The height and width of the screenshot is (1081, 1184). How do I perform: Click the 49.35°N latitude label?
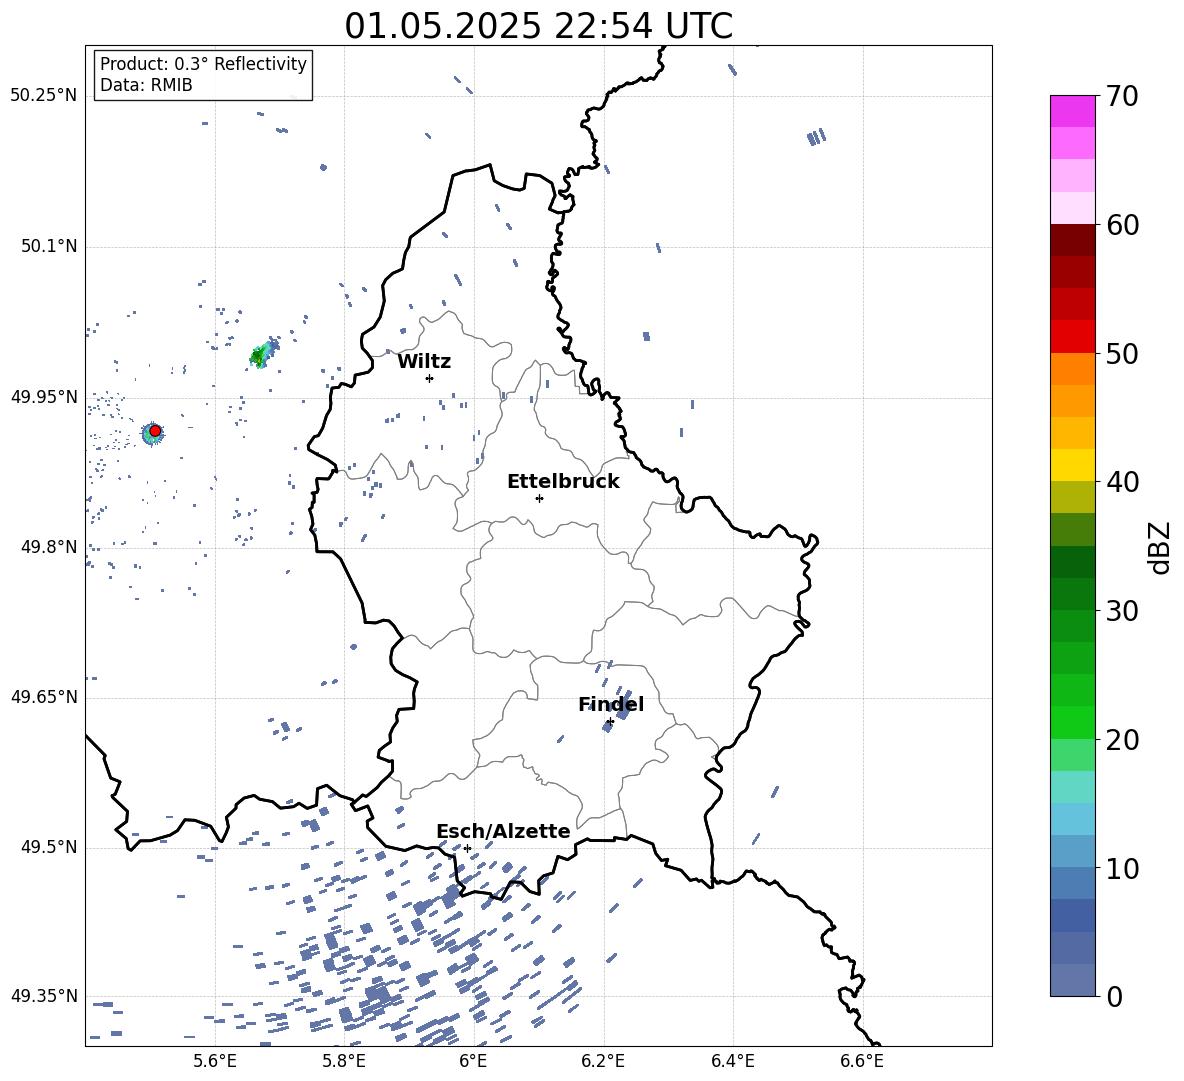(x=44, y=996)
